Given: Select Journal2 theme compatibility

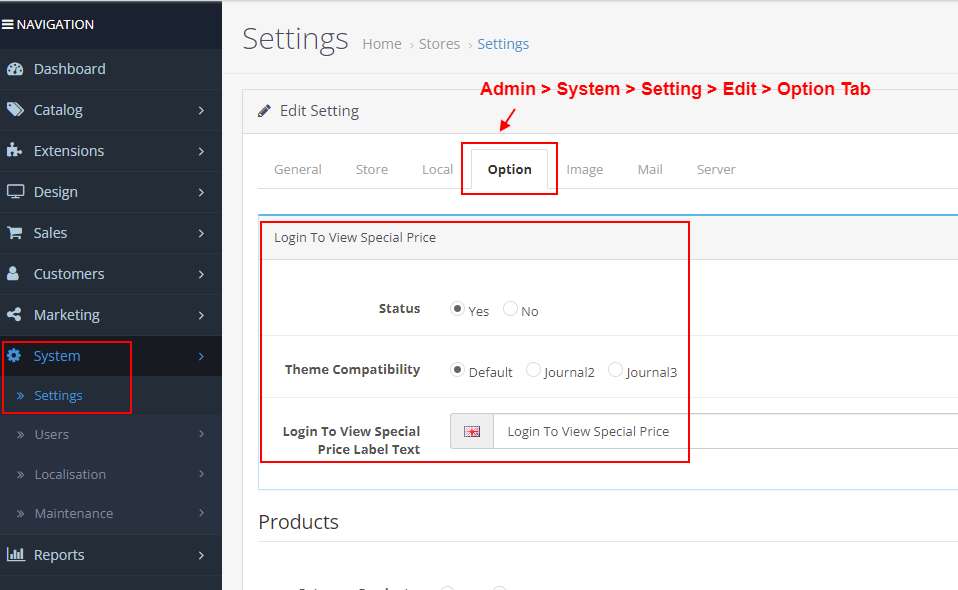Looking at the screenshot, I should (533, 370).
